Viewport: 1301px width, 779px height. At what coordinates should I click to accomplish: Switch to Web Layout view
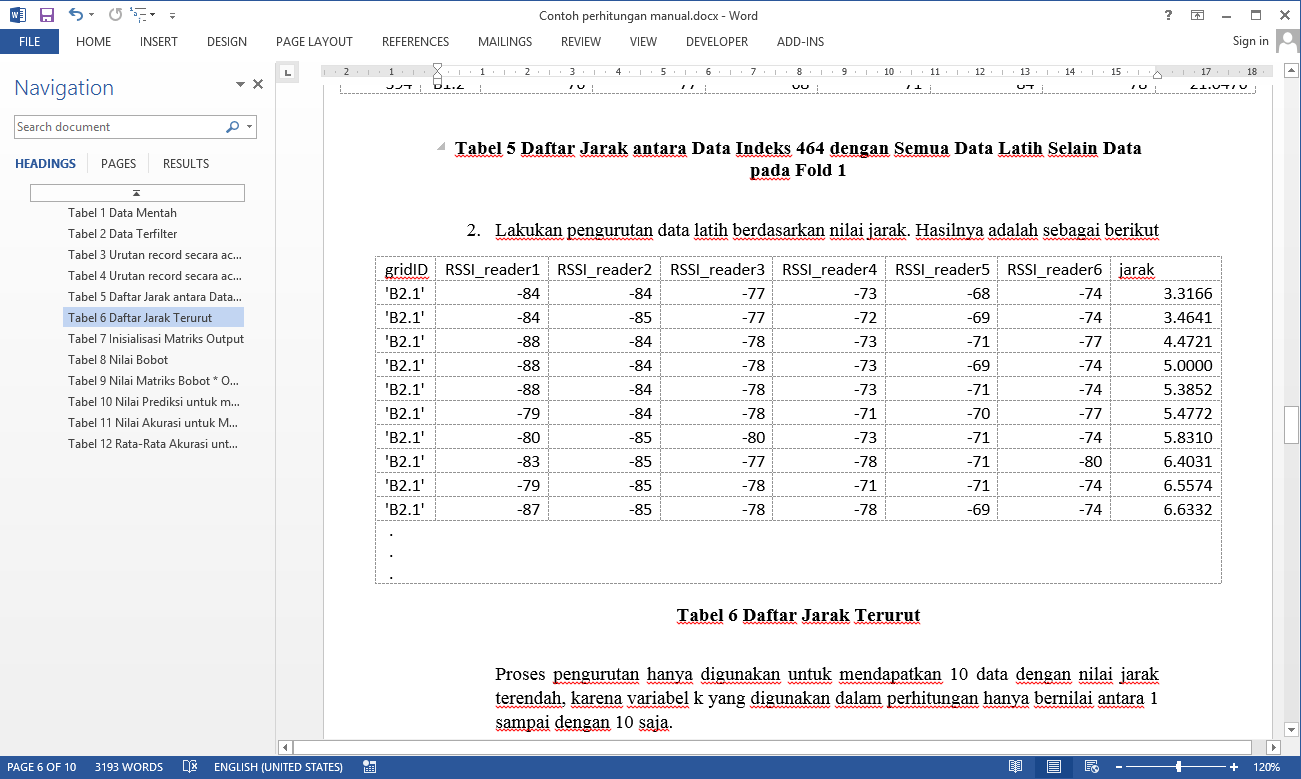click(x=1091, y=767)
